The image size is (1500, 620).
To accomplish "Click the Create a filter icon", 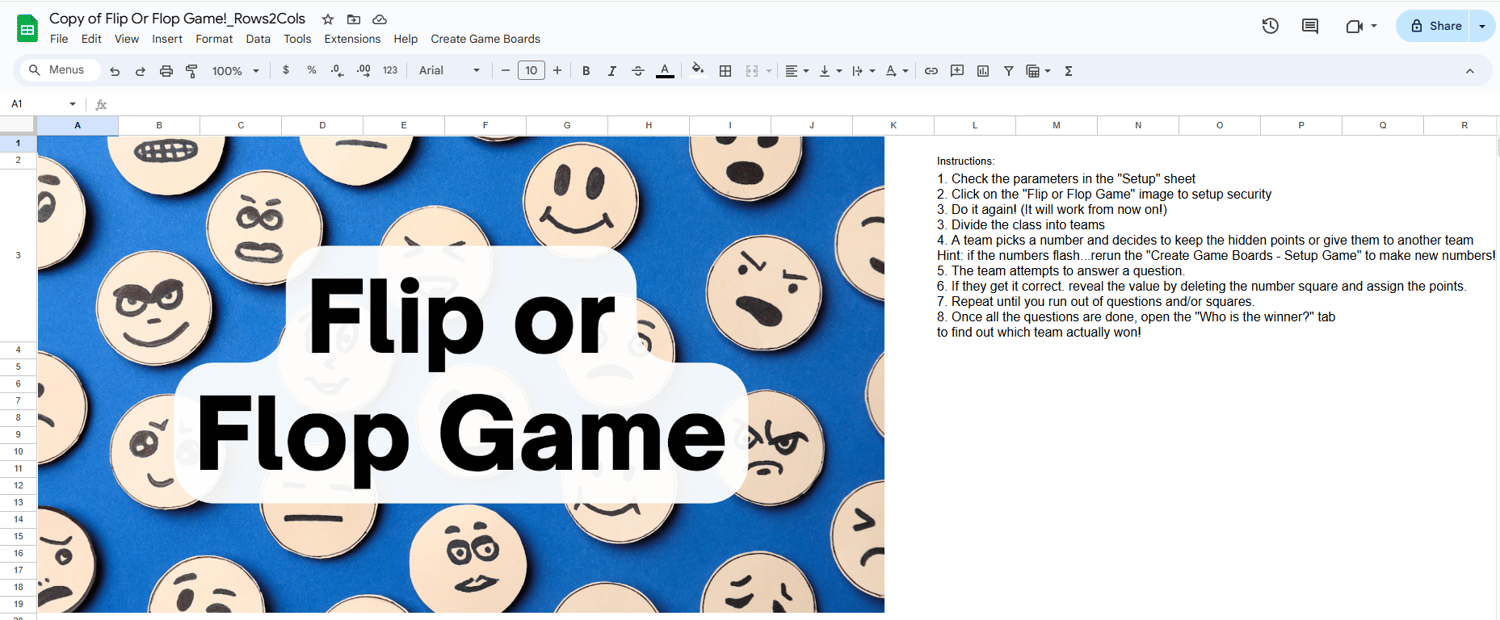I will click(1009, 71).
